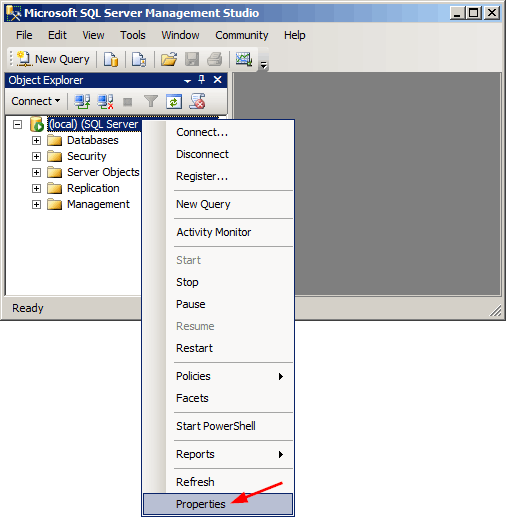Click the Stop square icon
506x517 pixels.
point(128,102)
